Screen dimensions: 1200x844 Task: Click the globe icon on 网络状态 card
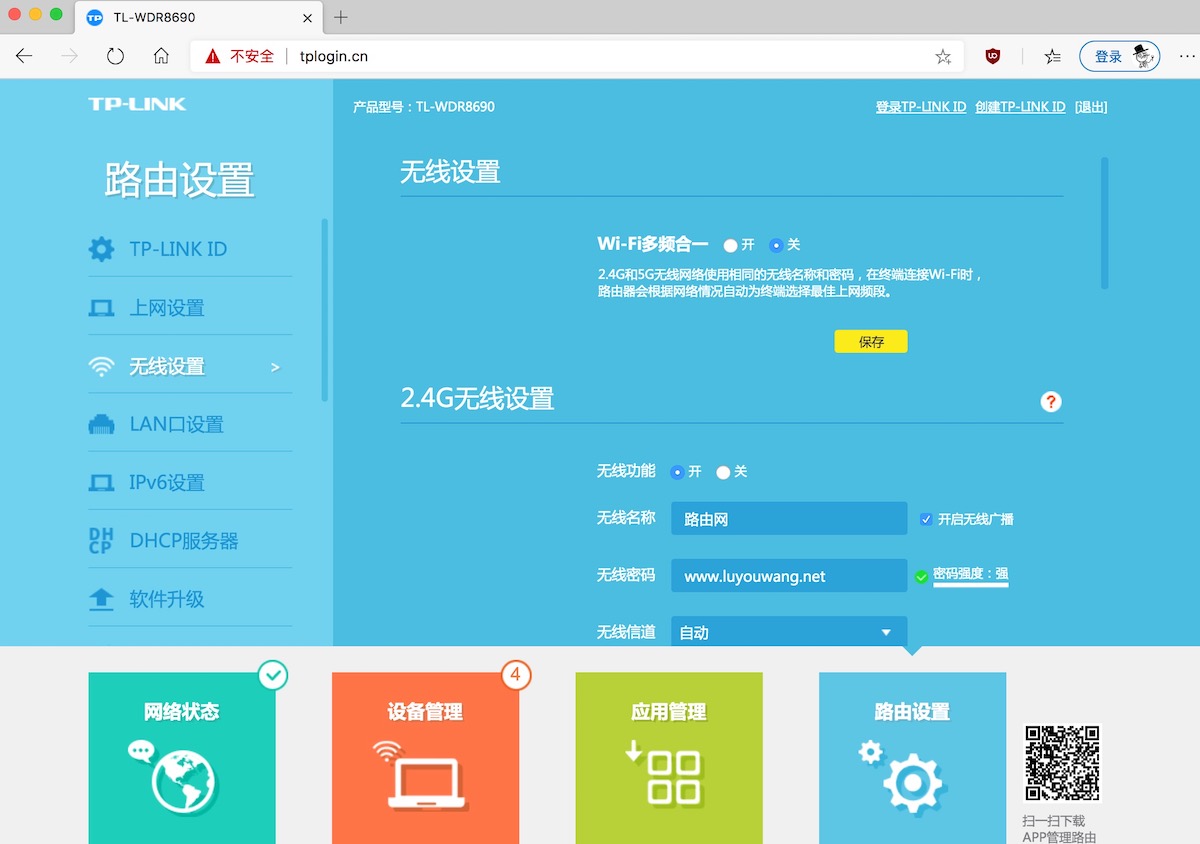181,775
